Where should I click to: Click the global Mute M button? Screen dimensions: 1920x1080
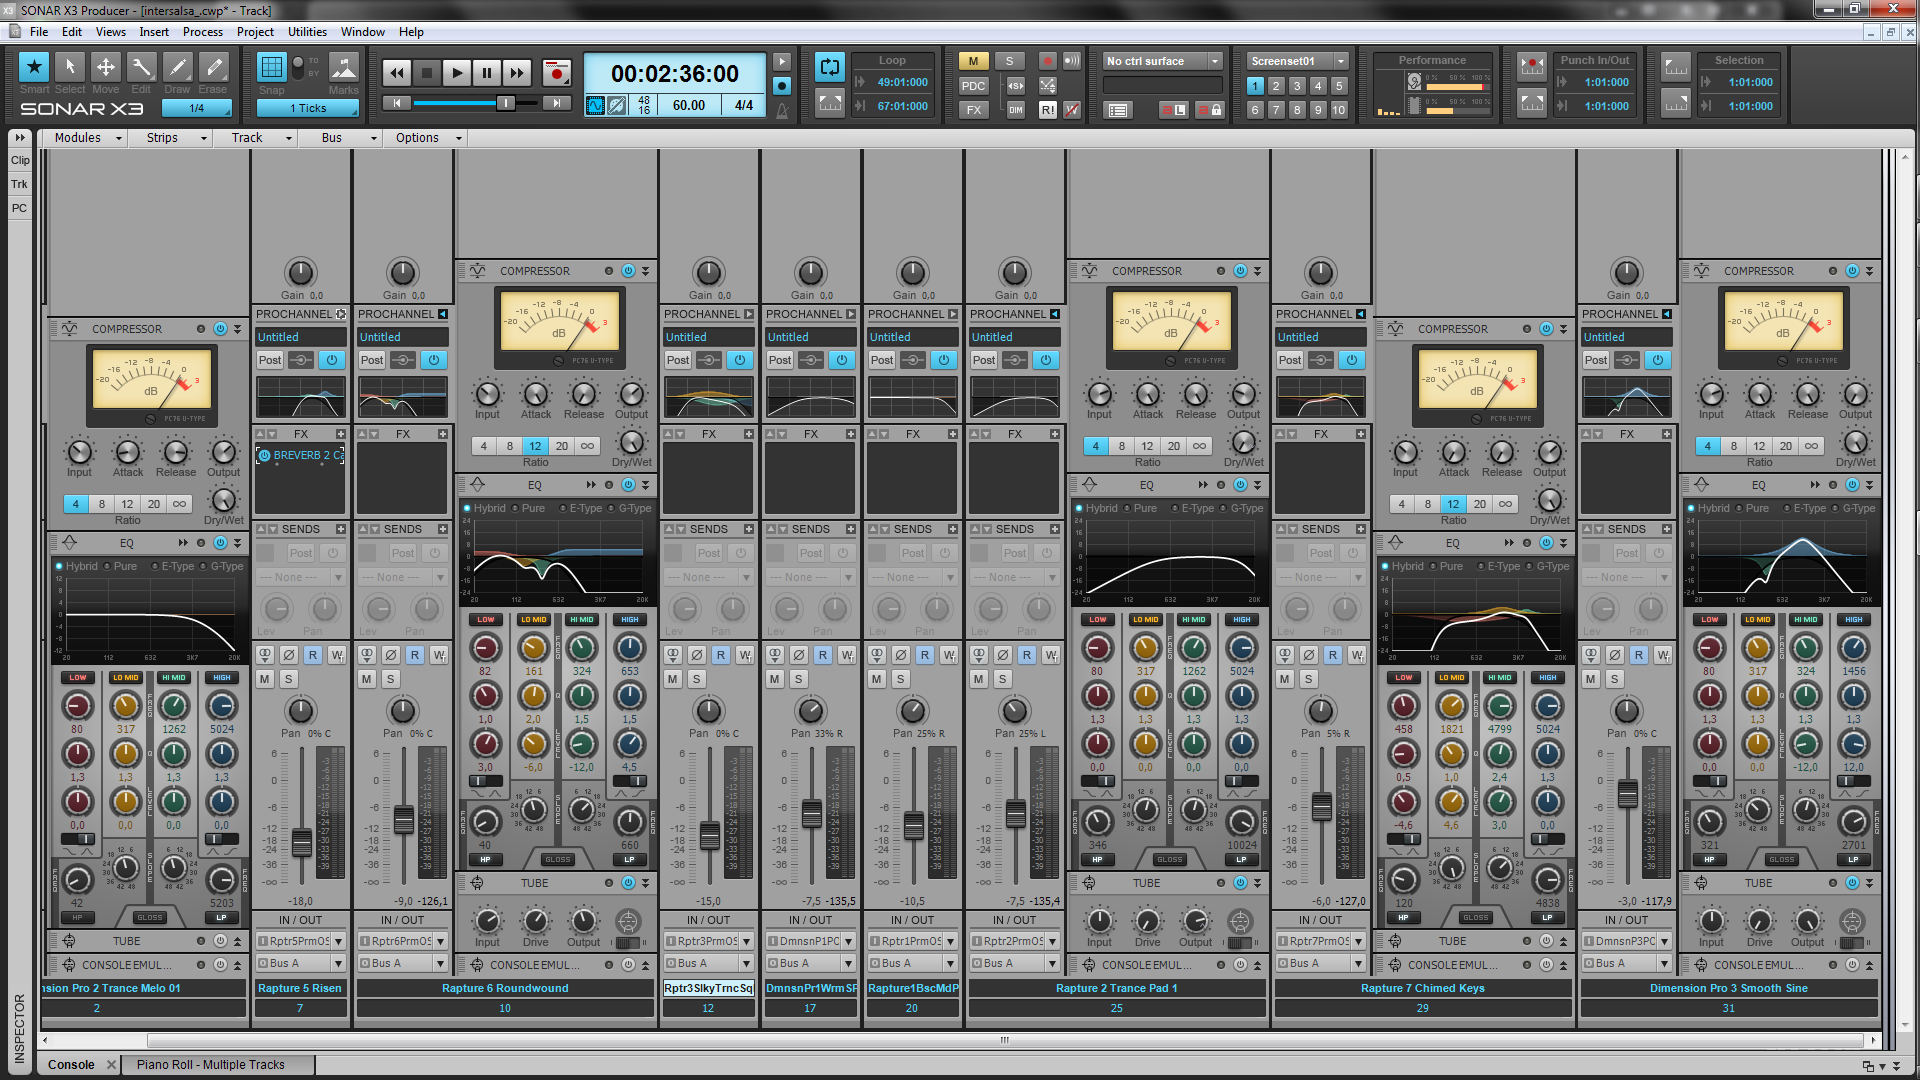pyautogui.click(x=973, y=61)
